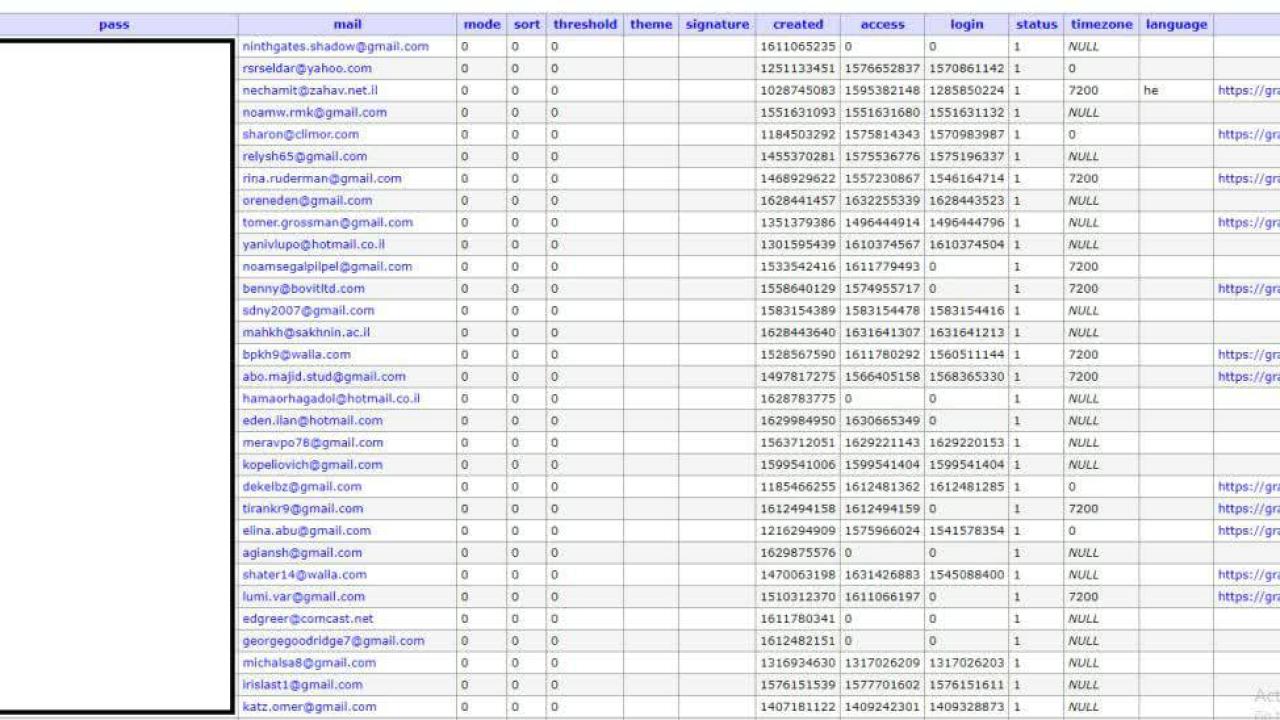
Task: Click the access value 1566405158
Action: 882,376
